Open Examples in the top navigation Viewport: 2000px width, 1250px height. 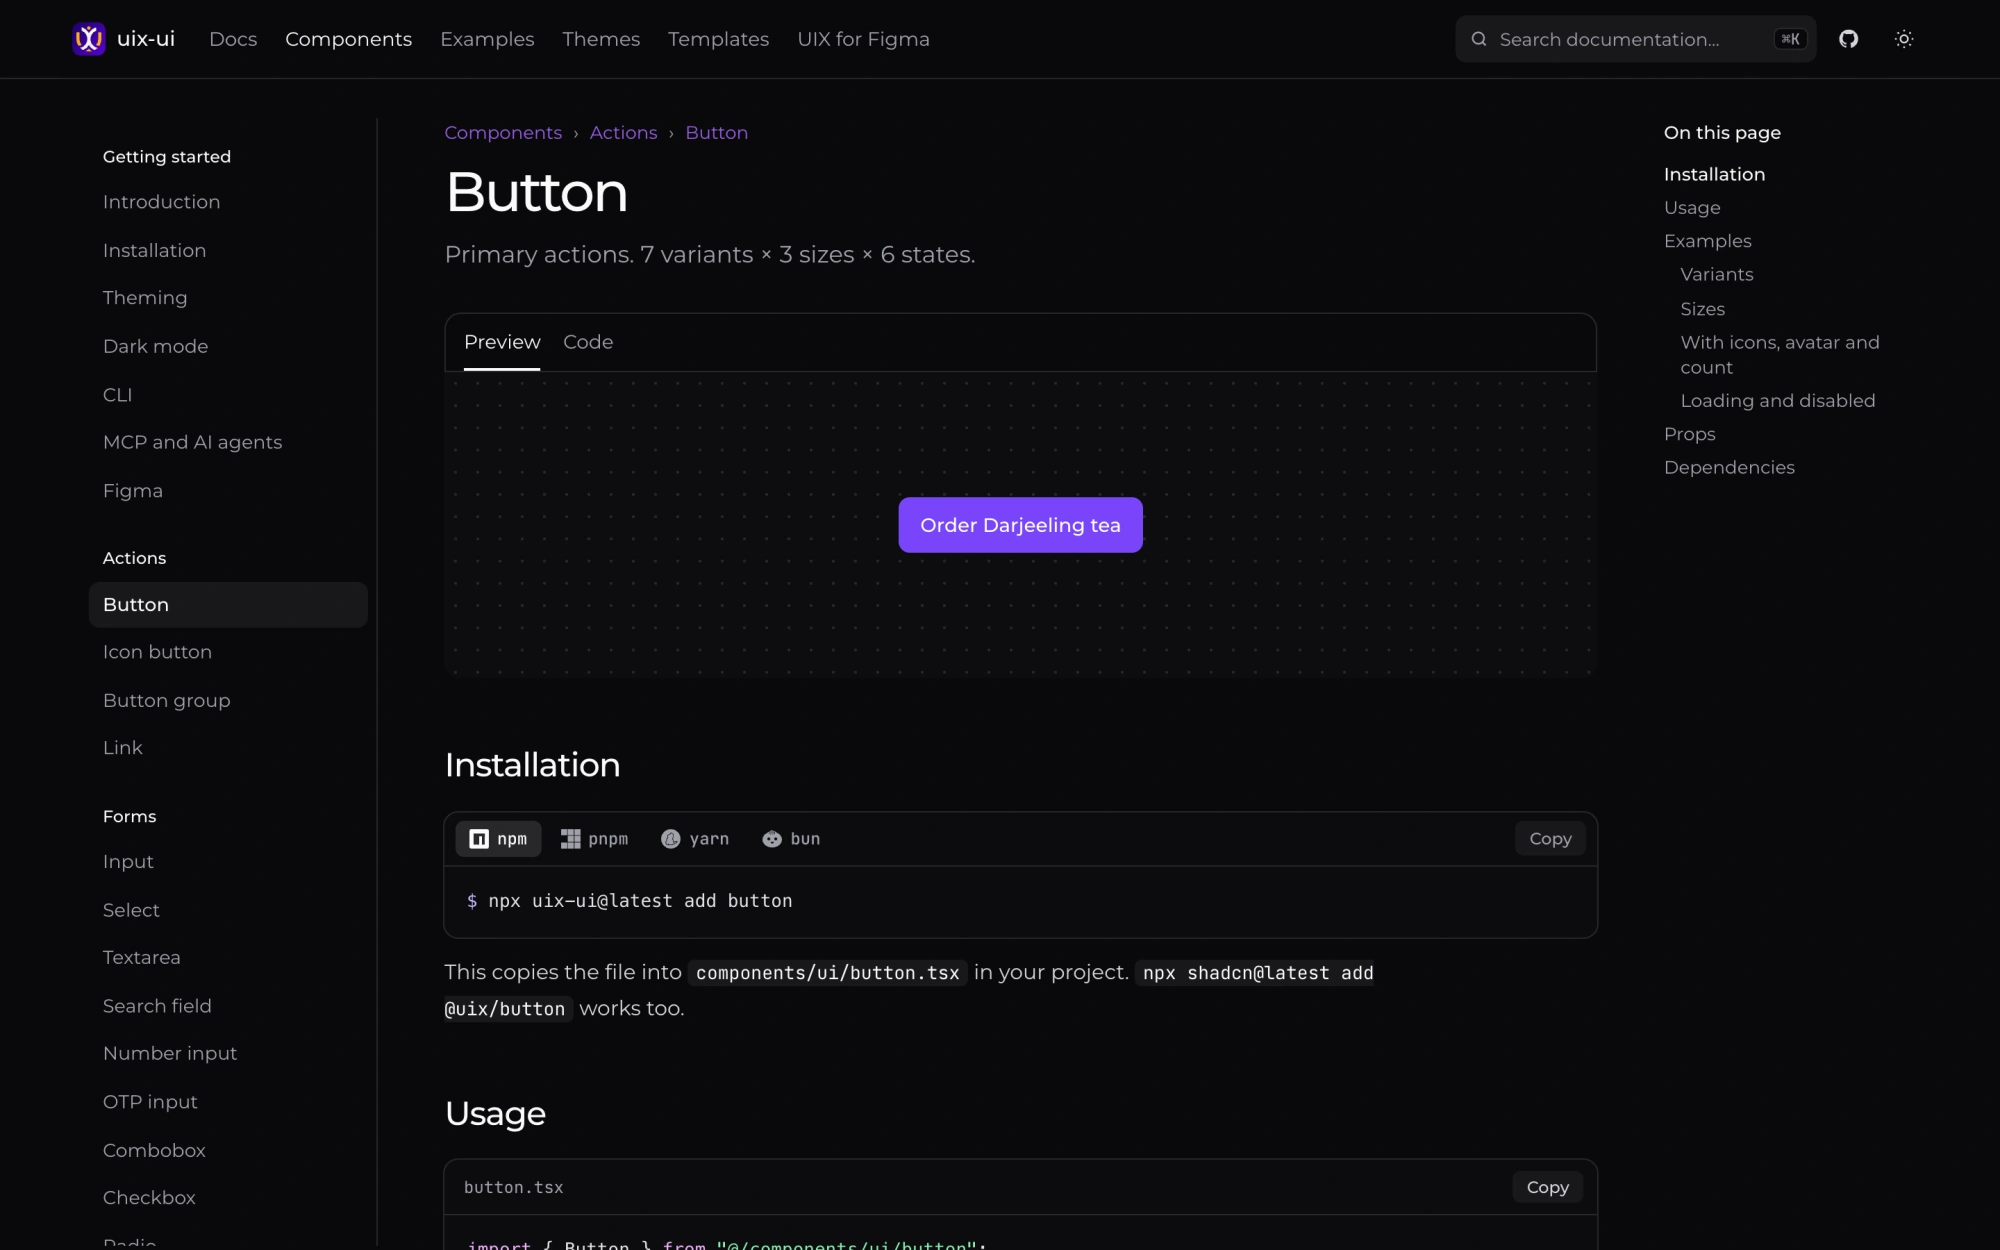pyautogui.click(x=487, y=39)
